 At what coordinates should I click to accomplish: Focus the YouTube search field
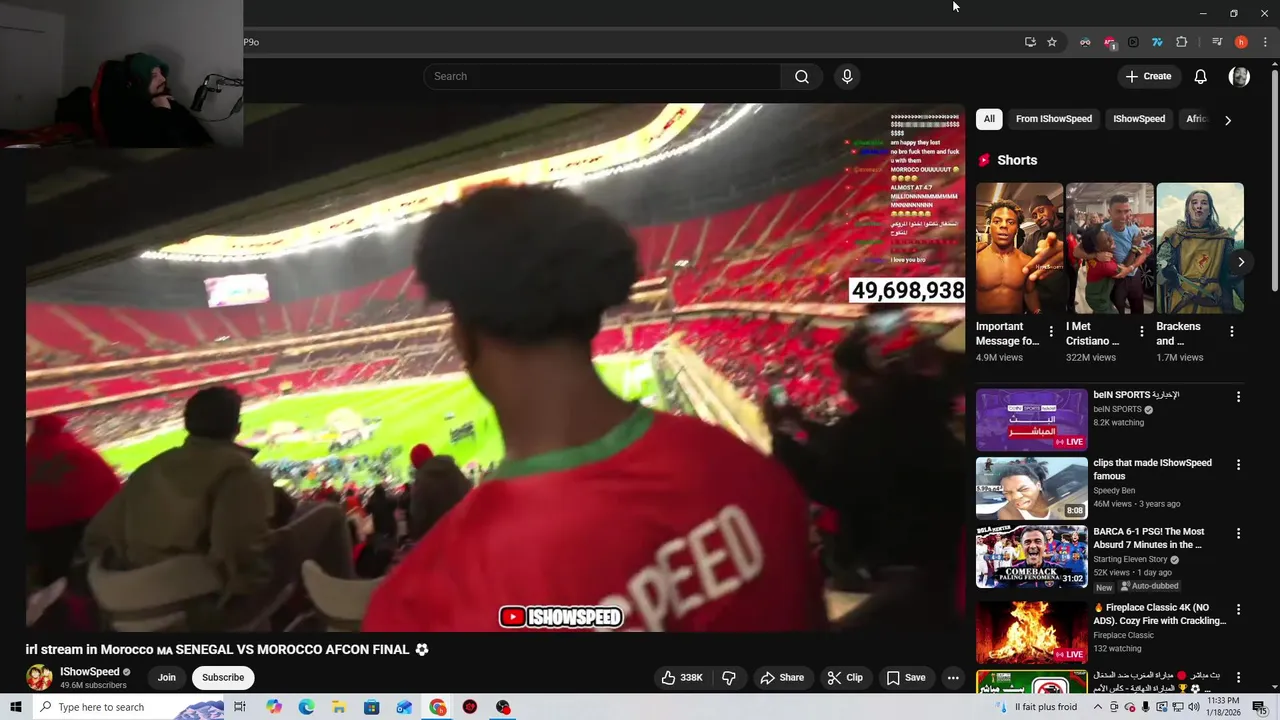coord(602,77)
